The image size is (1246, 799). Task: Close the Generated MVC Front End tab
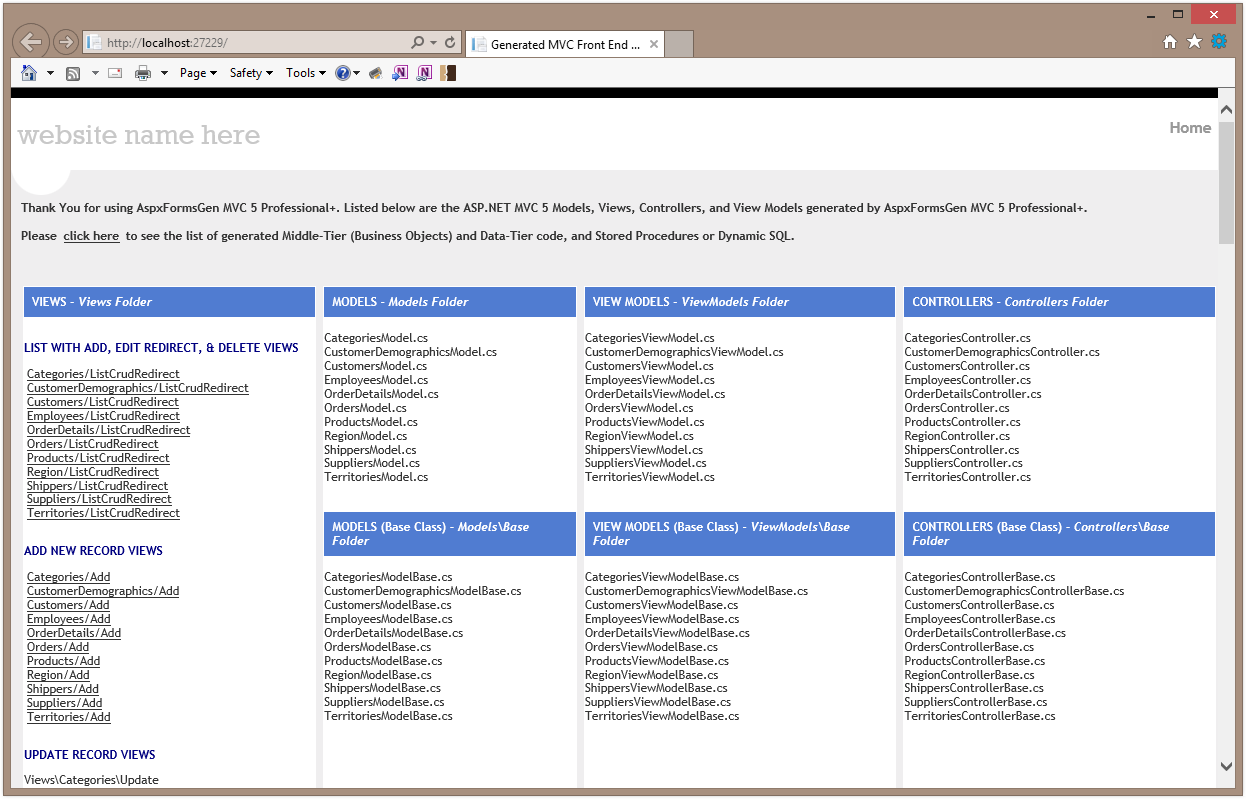tap(654, 44)
